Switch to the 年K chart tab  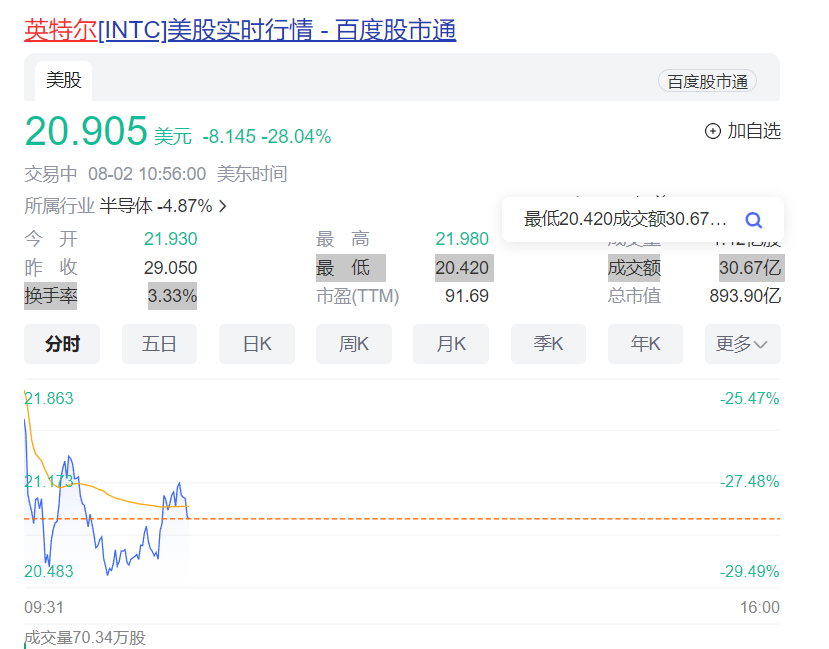point(646,344)
